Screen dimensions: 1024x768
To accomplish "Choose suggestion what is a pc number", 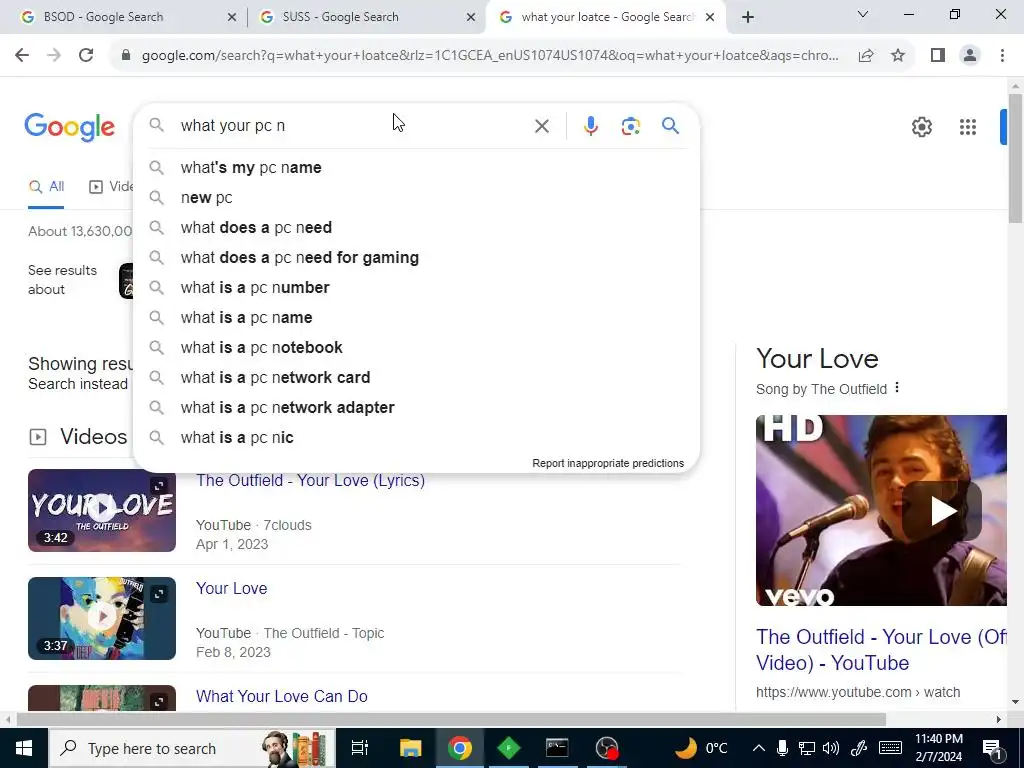I will (x=417, y=287).
